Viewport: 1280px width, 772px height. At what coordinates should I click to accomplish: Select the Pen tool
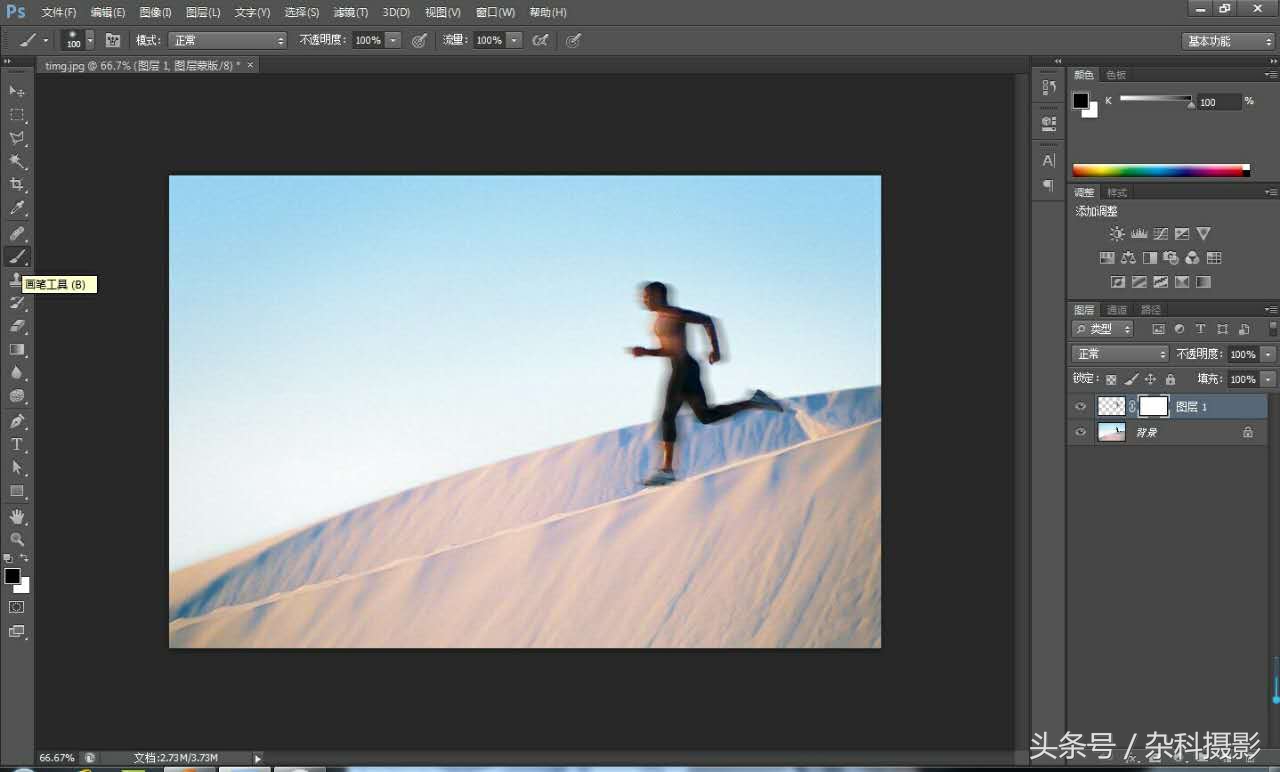(x=17, y=421)
